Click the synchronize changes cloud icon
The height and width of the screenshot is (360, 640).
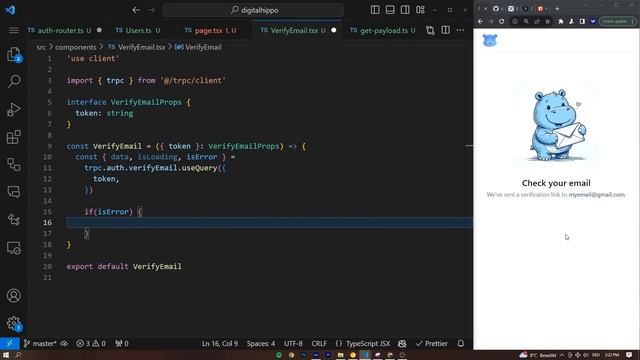64,344
